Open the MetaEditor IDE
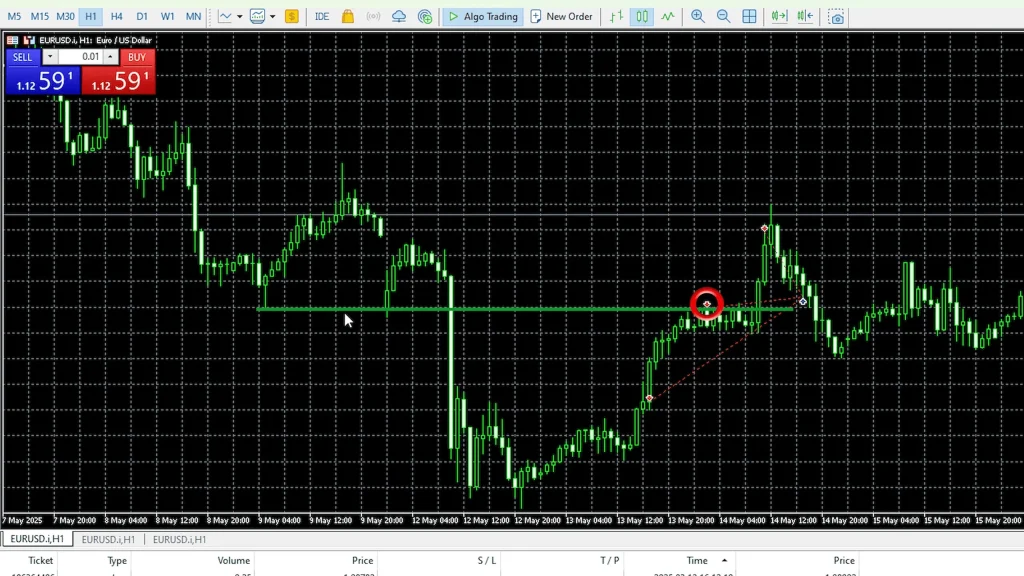Viewport: 1024px width, 576px height. [x=321, y=16]
